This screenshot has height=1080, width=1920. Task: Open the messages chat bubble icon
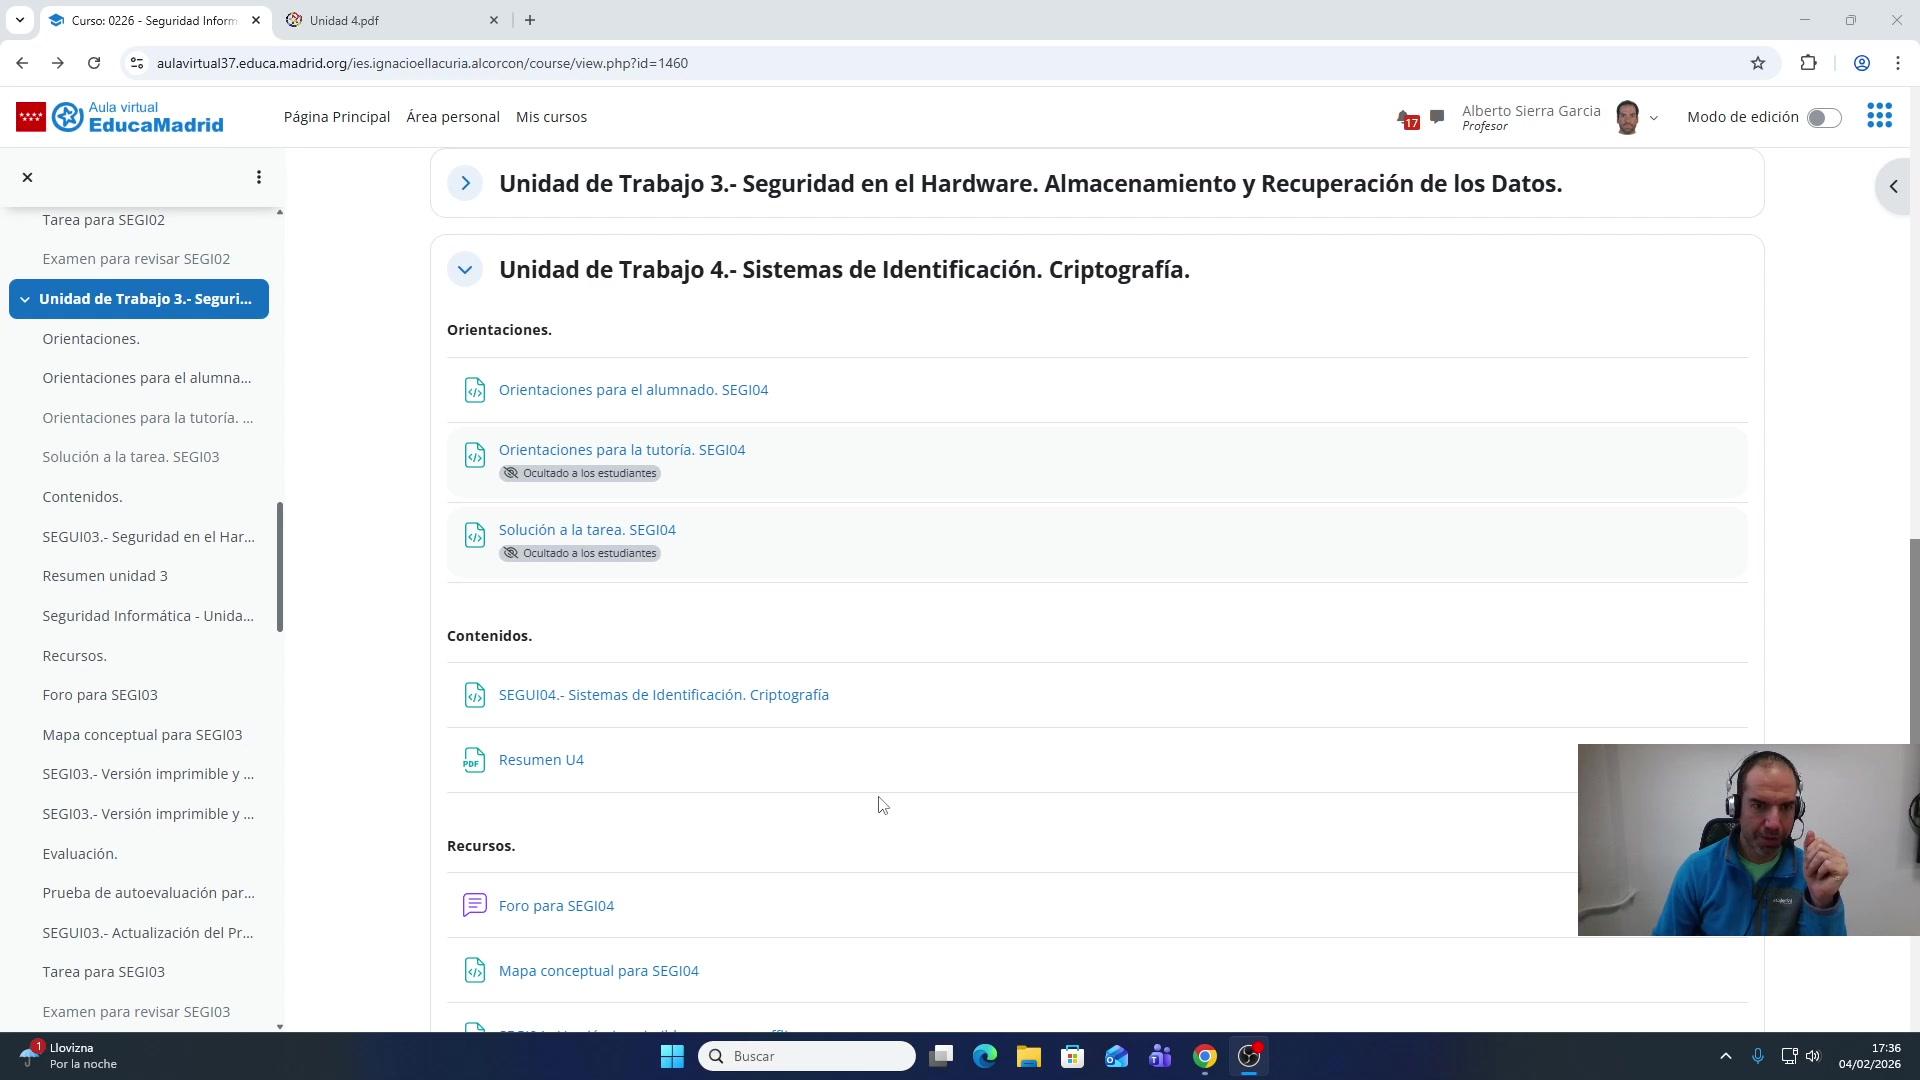pyautogui.click(x=1437, y=117)
